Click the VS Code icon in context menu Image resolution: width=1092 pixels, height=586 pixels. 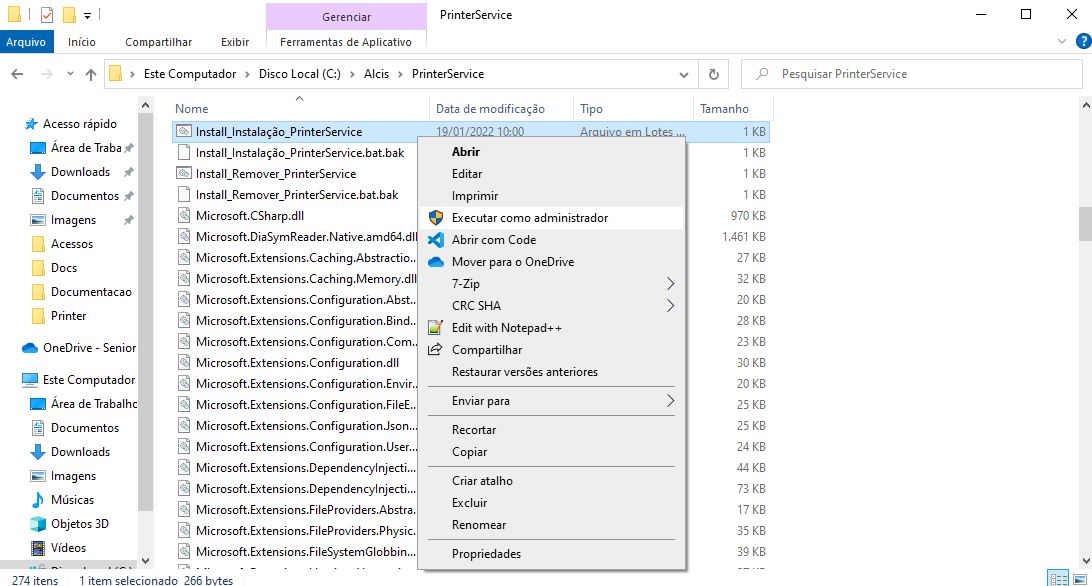pyautogui.click(x=436, y=240)
